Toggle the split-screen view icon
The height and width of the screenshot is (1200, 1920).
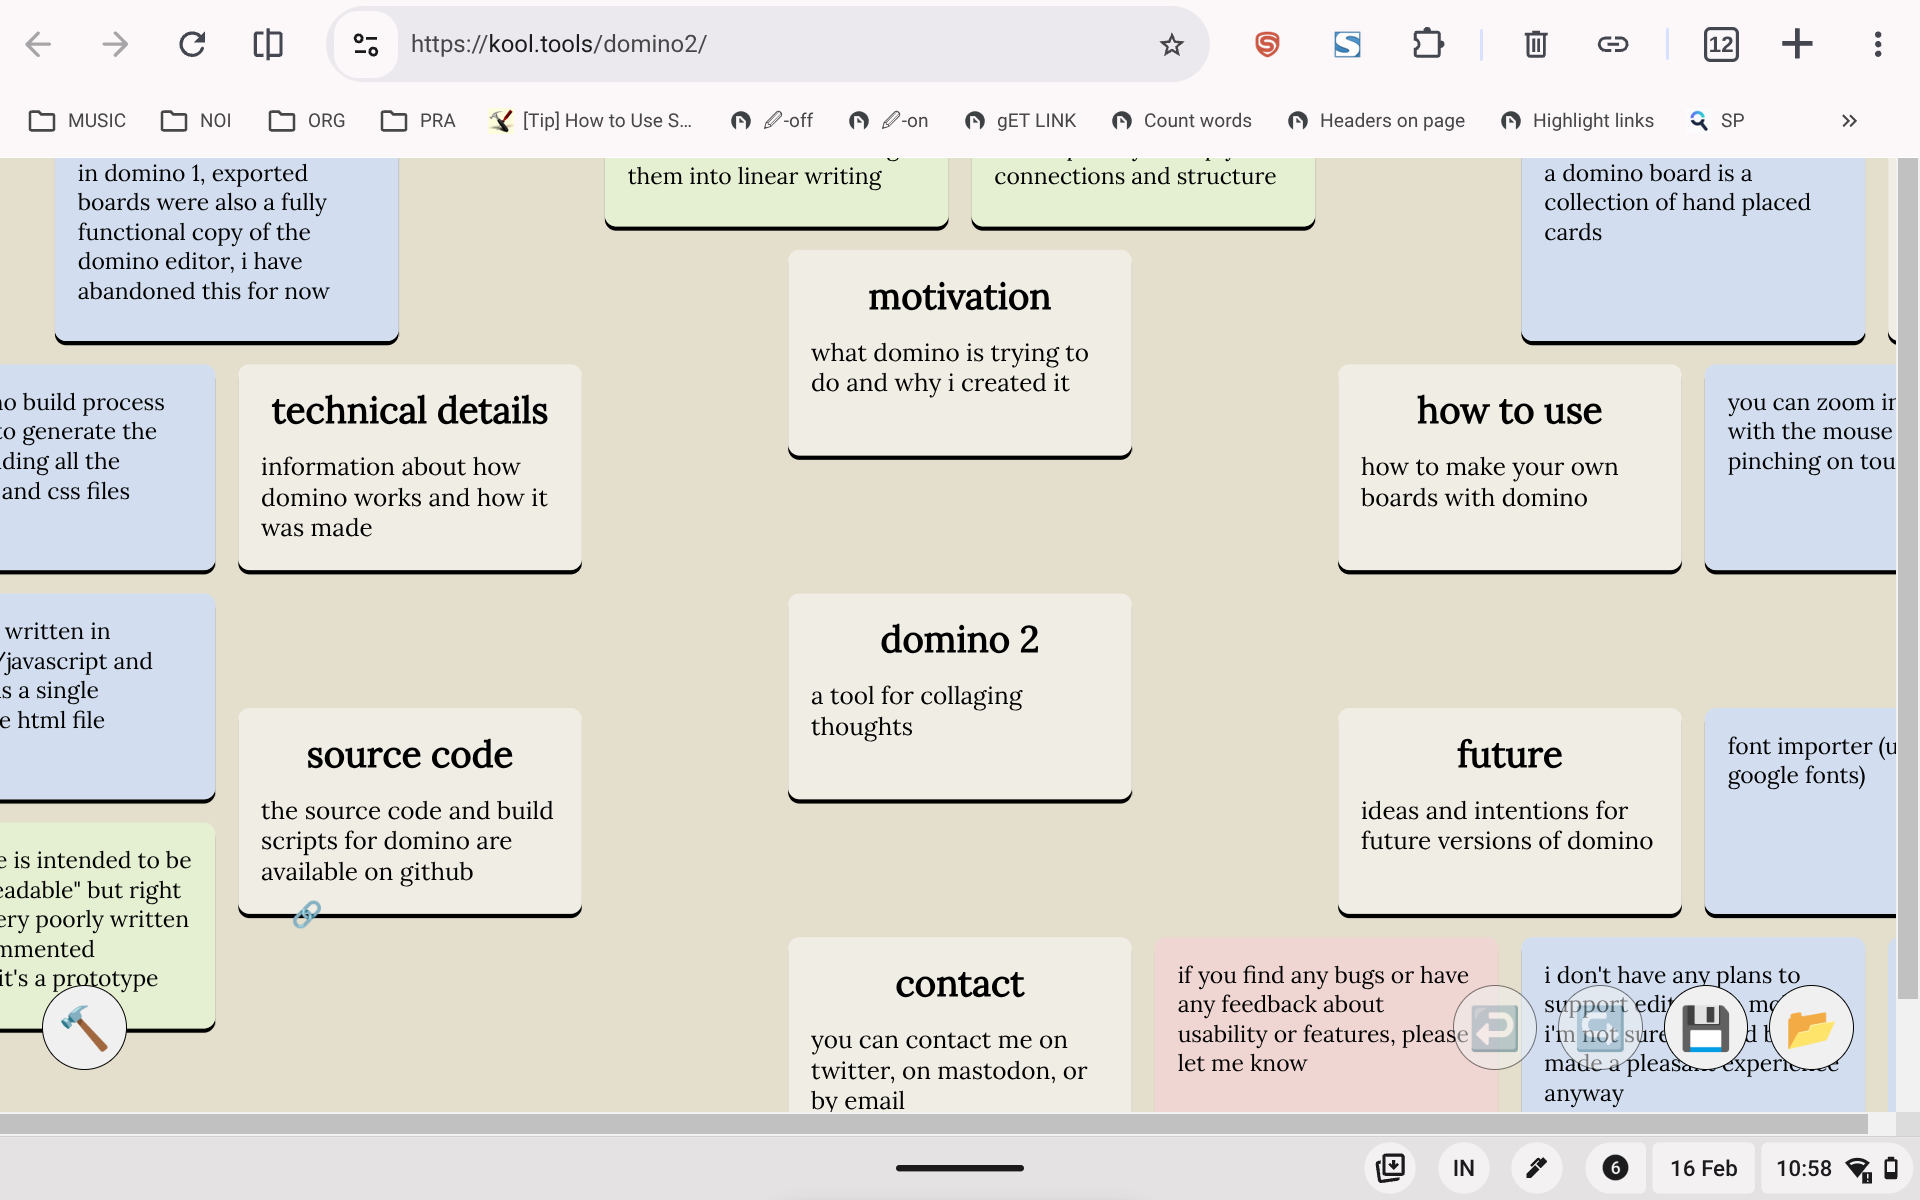(268, 44)
